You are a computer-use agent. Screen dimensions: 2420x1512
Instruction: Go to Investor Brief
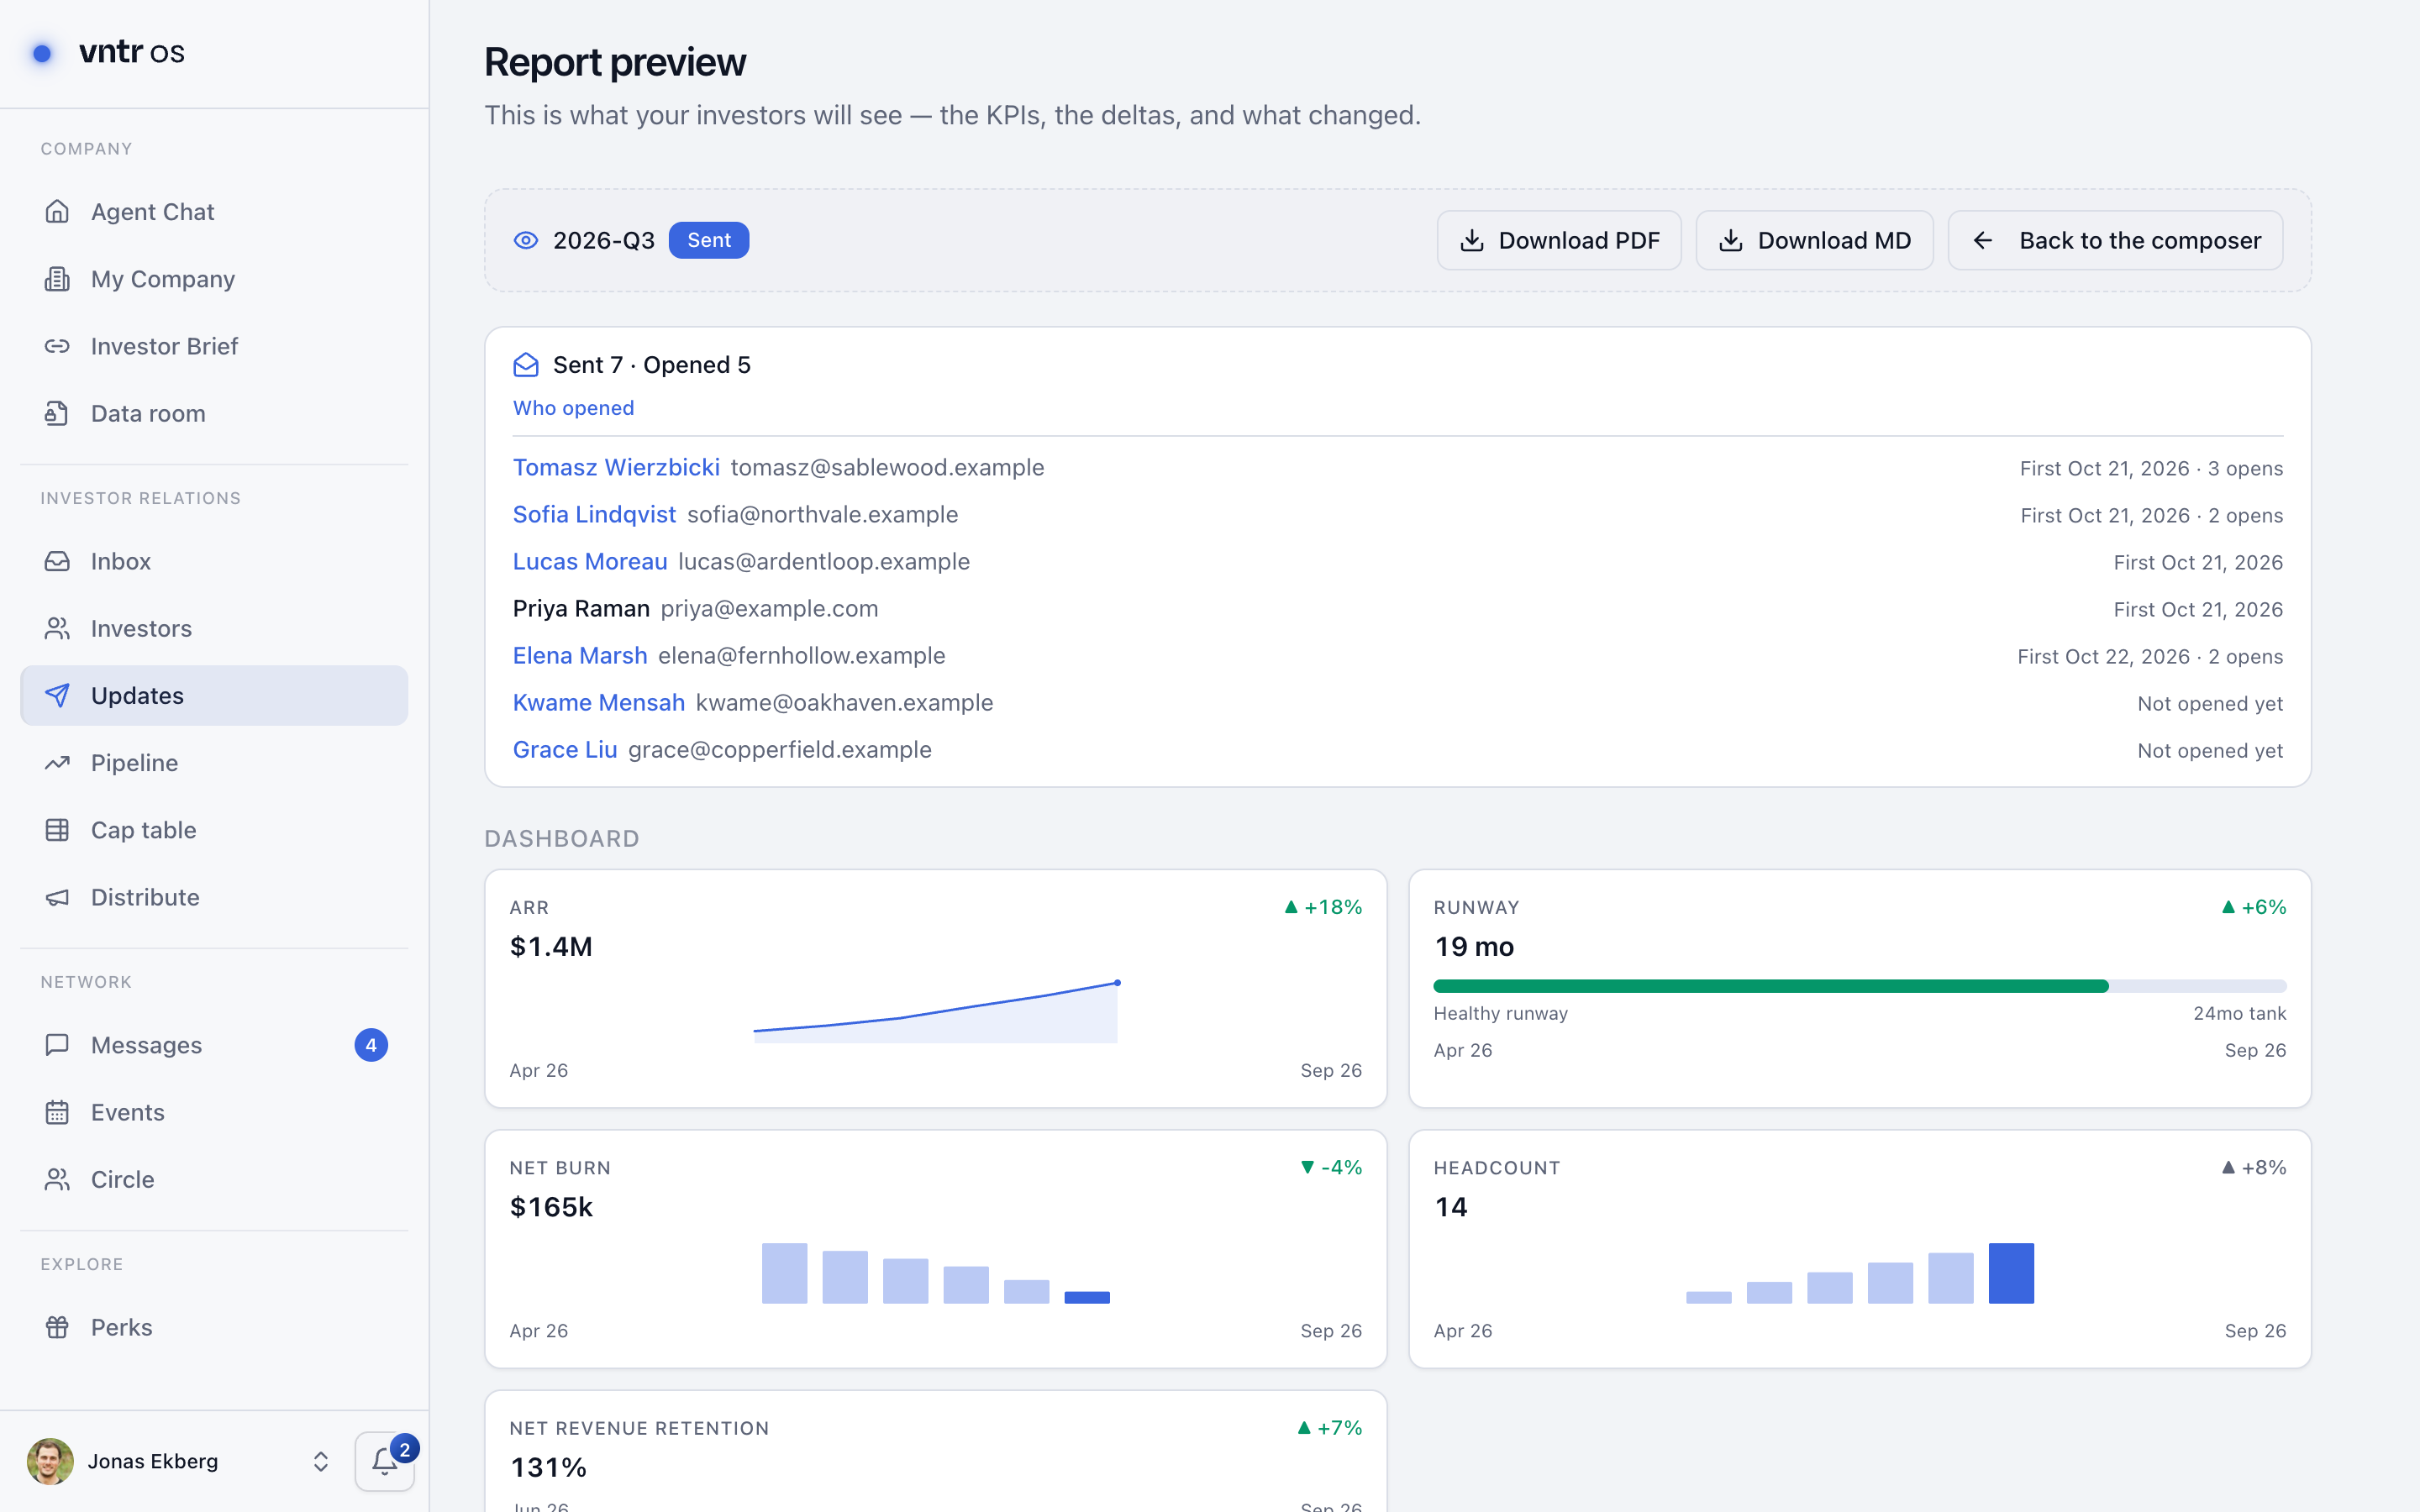click(x=214, y=346)
